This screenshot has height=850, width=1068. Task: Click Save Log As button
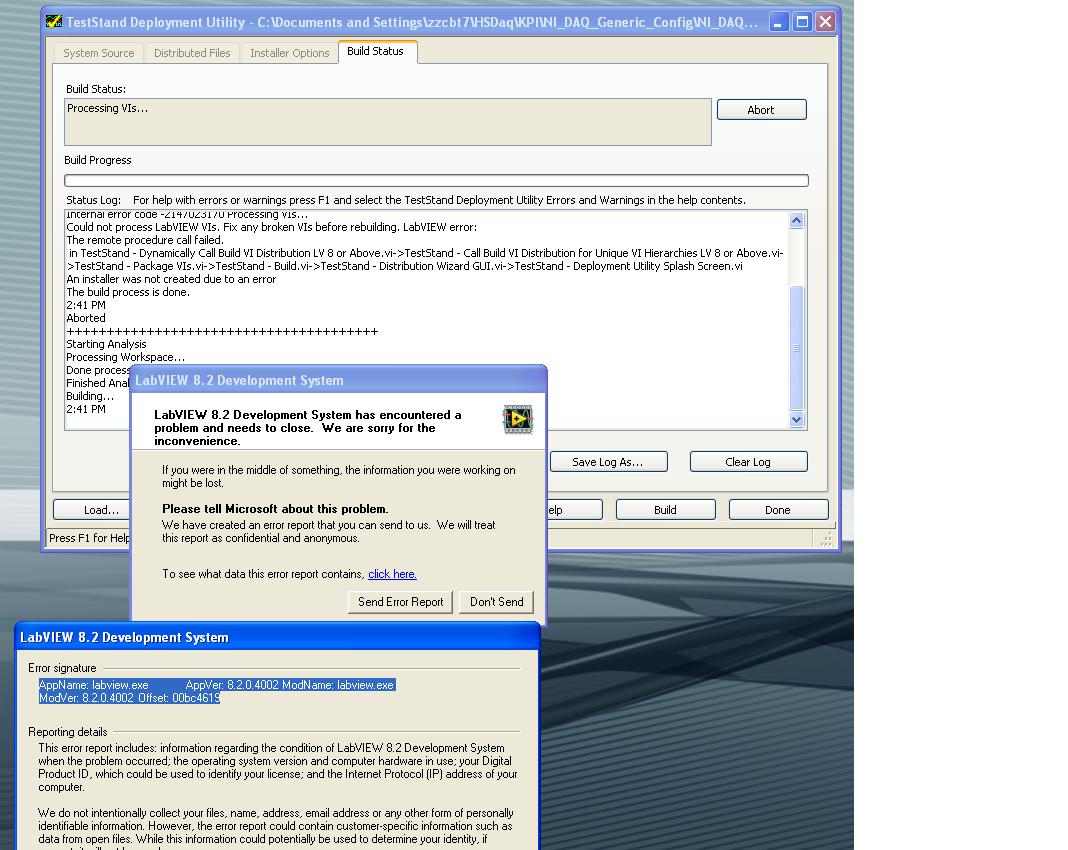pos(608,462)
